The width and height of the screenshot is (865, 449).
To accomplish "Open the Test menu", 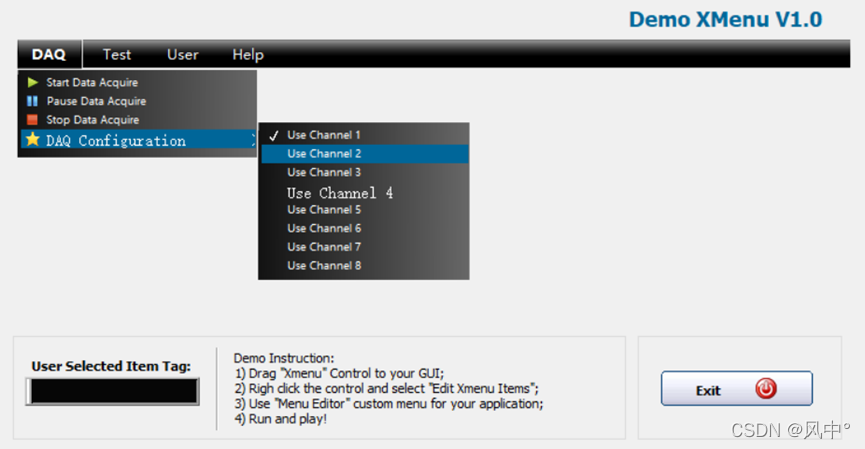I will point(117,55).
